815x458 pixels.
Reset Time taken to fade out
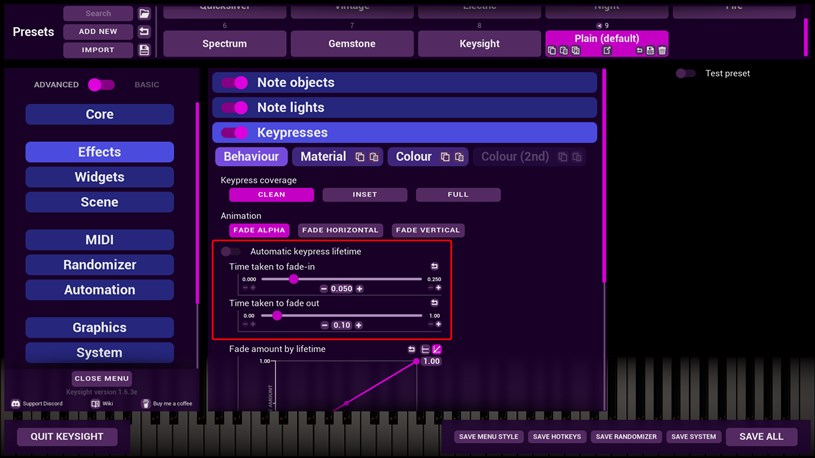(435, 303)
